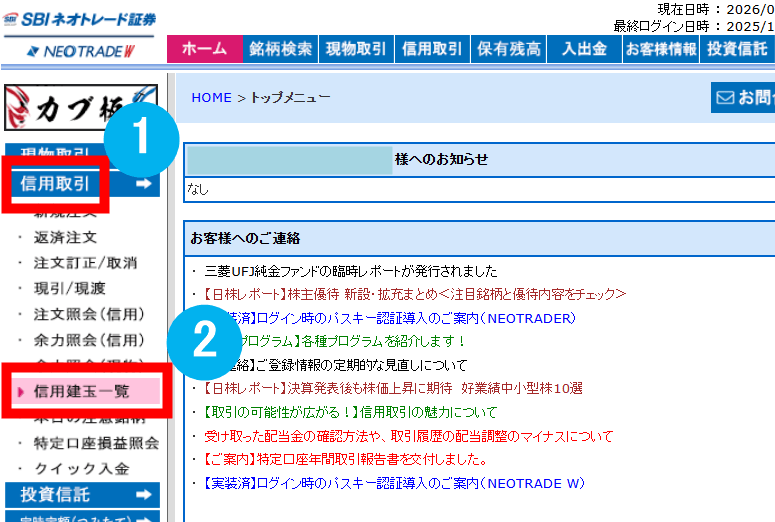Open the 特定口座年間取引報告書 notice
The width and height of the screenshot is (775, 522).
point(345,460)
